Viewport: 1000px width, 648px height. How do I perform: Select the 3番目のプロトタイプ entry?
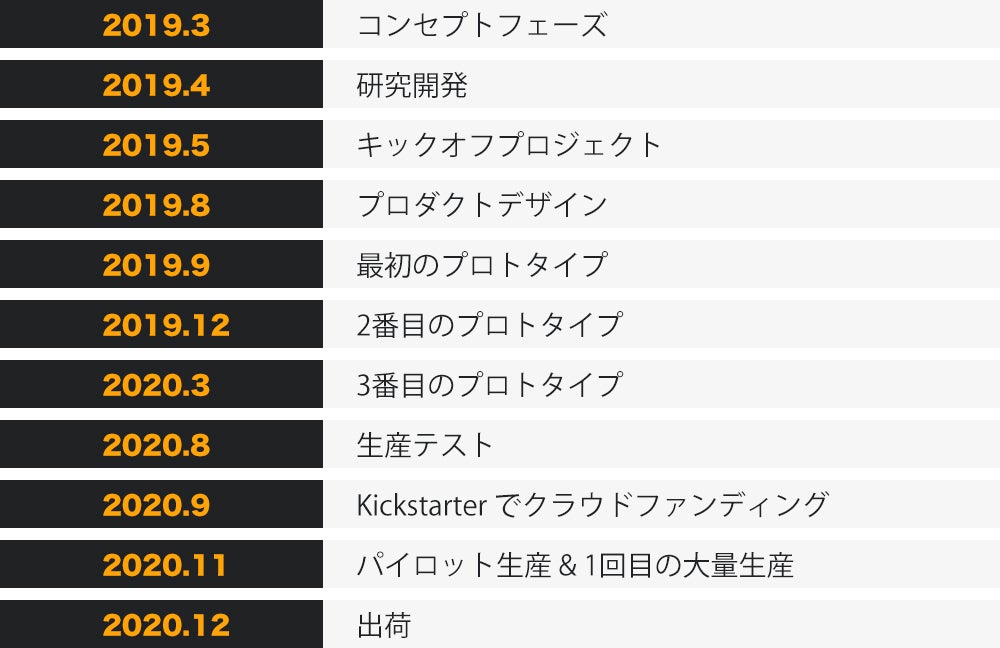489,385
